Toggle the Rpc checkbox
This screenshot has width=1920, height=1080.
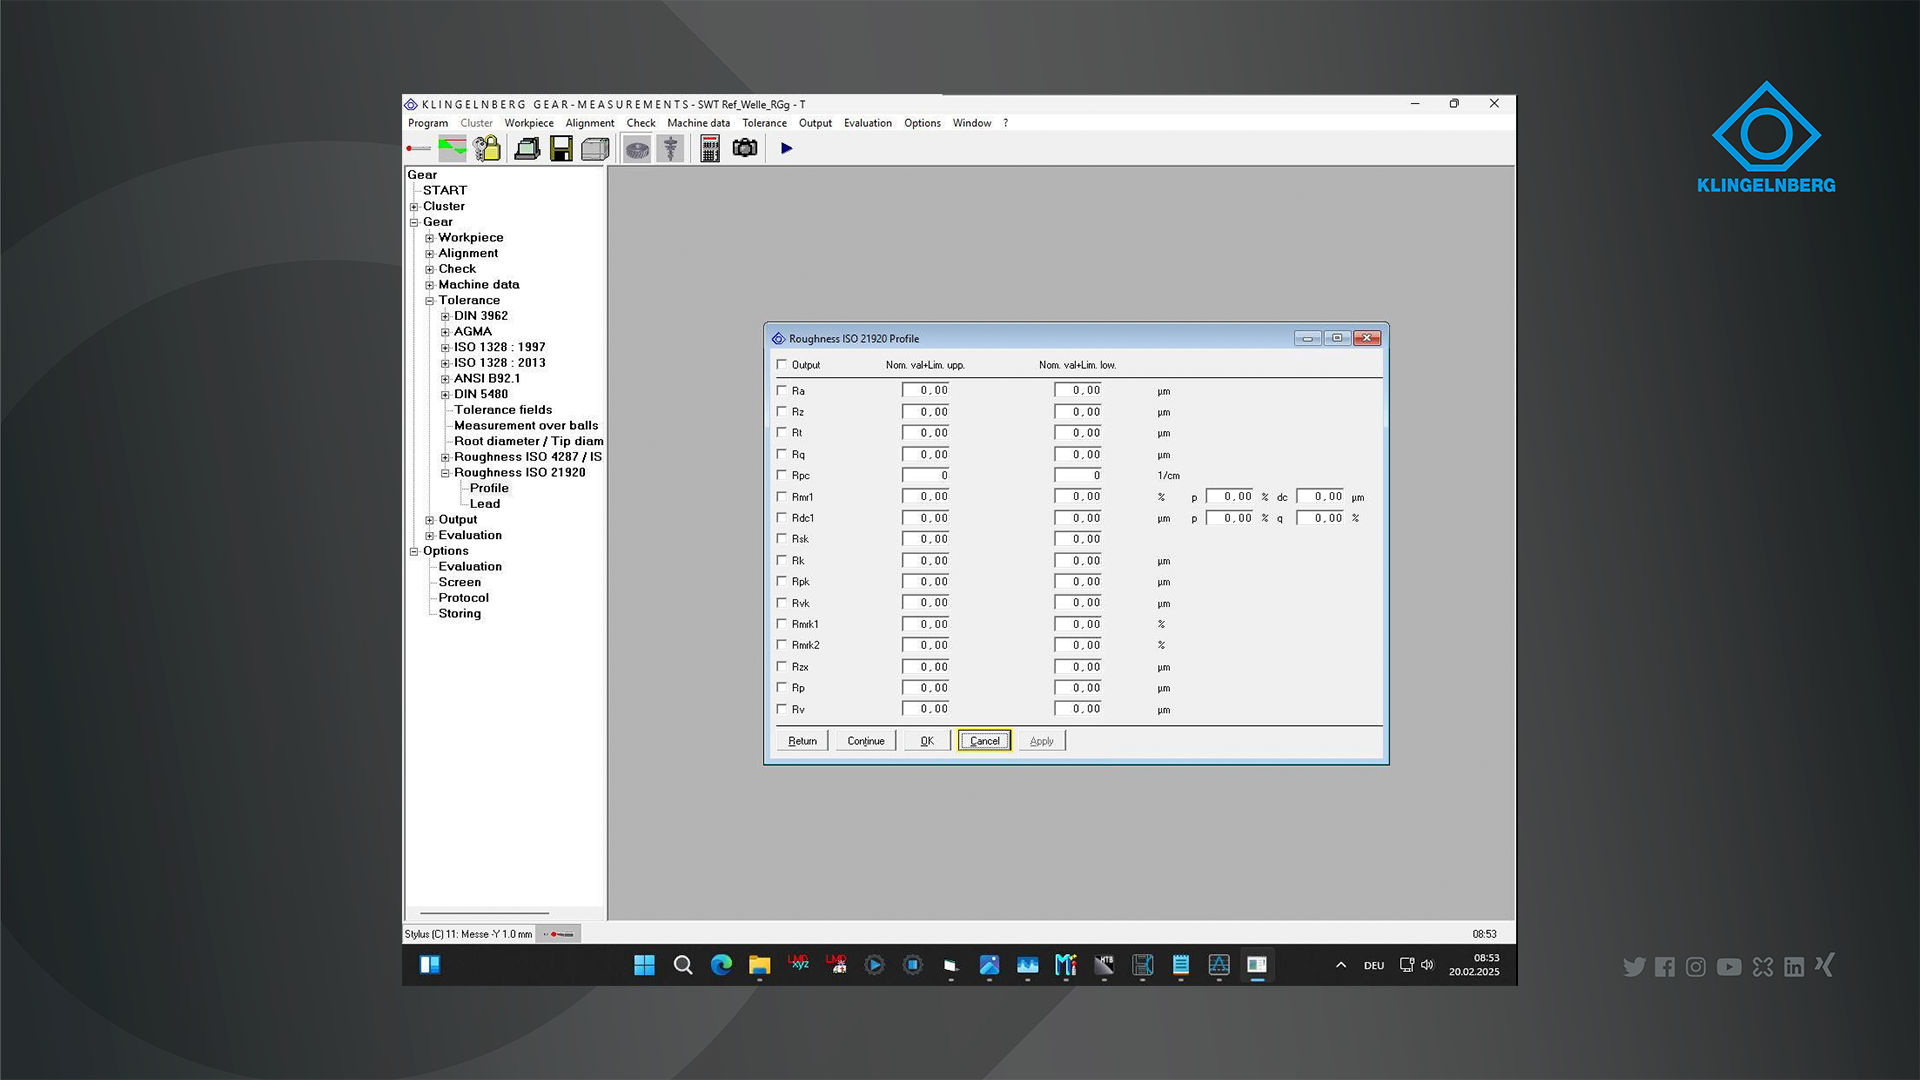(x=782, y=476)
